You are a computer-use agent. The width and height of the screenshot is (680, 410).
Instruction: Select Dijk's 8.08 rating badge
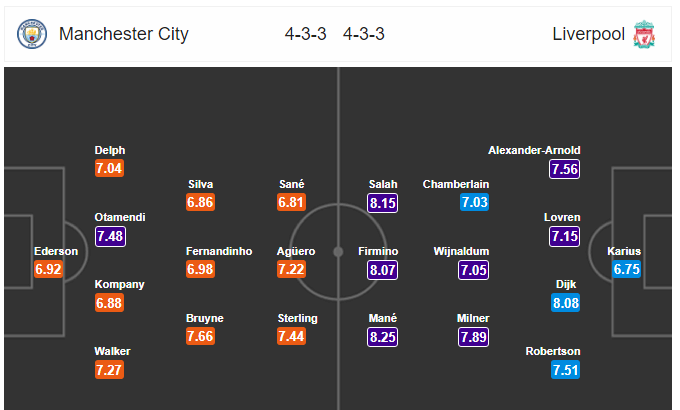click(x=566, y=303)
